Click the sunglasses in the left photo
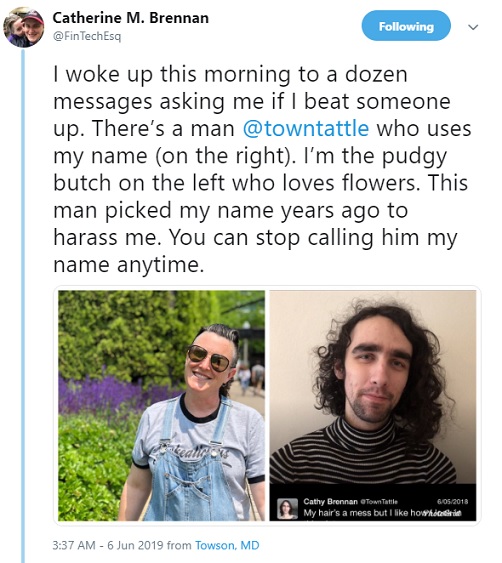 pos(209,357)
